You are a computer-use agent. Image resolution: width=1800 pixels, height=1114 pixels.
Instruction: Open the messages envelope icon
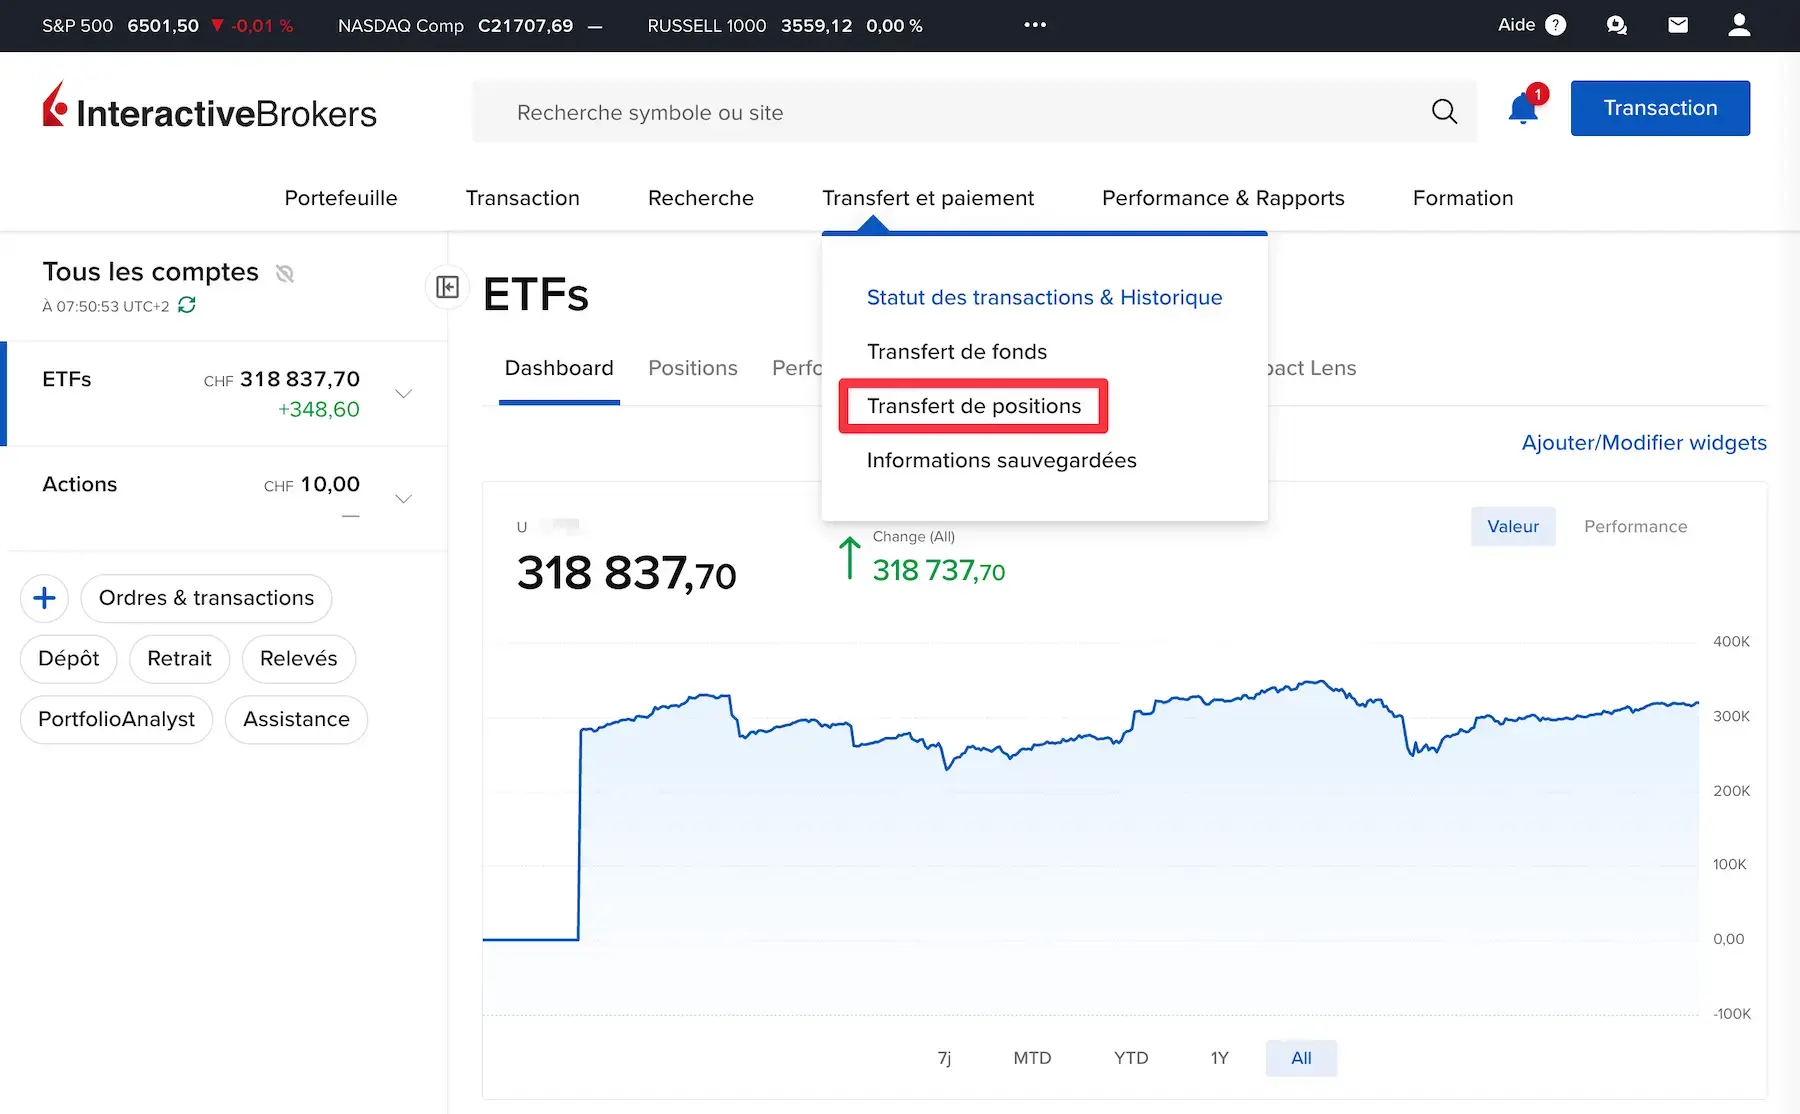click(x=1678, y=25)
